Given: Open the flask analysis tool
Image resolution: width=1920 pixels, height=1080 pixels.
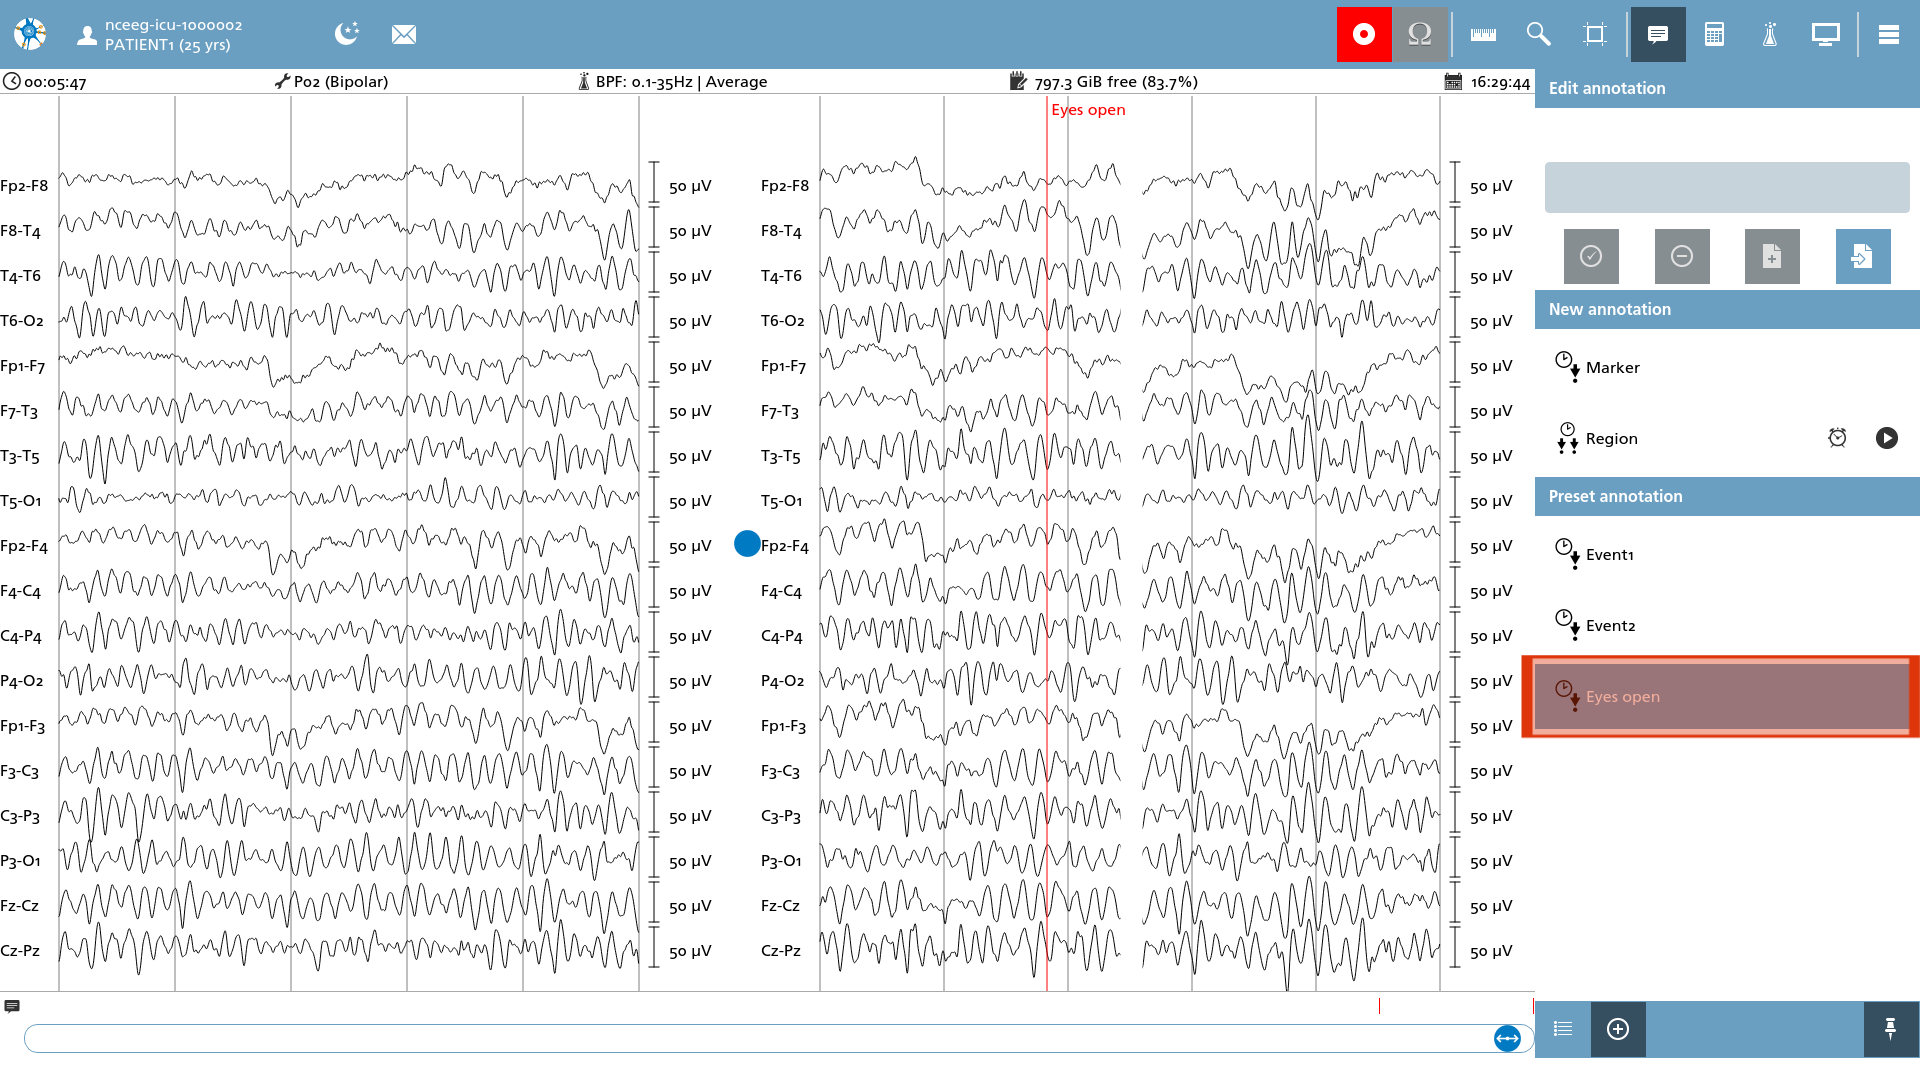Looking at the screenshot, I should point(1770,34).
